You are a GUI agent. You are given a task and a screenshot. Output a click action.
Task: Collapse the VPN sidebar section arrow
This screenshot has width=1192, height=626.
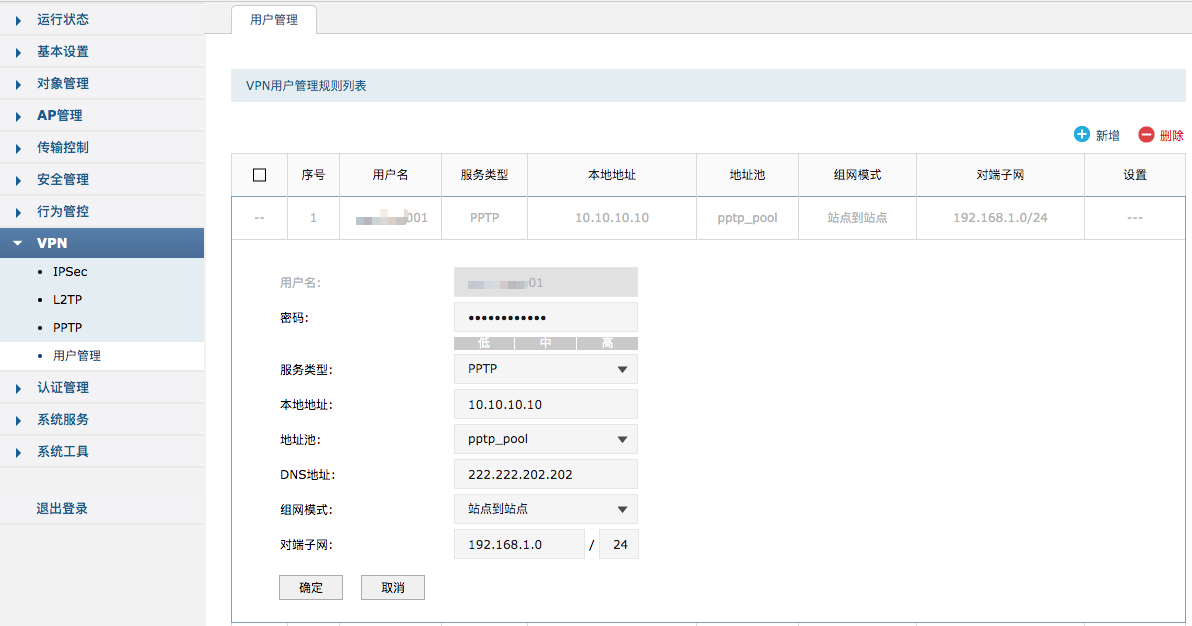coord(18,244)
